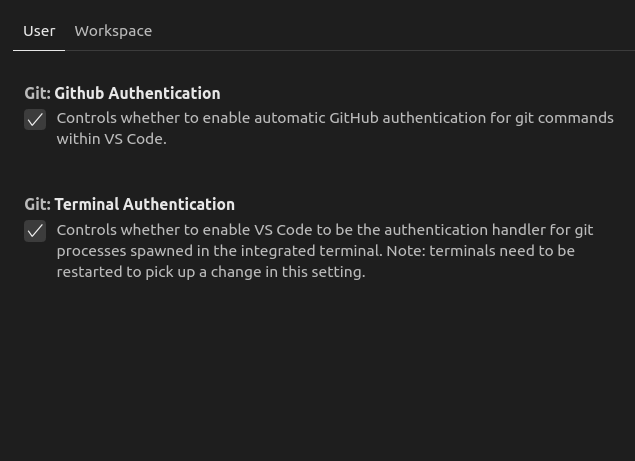Screen dimensions: 635x461
Task: Click the words 'within VS Code.'
Action: click(111, 139)
